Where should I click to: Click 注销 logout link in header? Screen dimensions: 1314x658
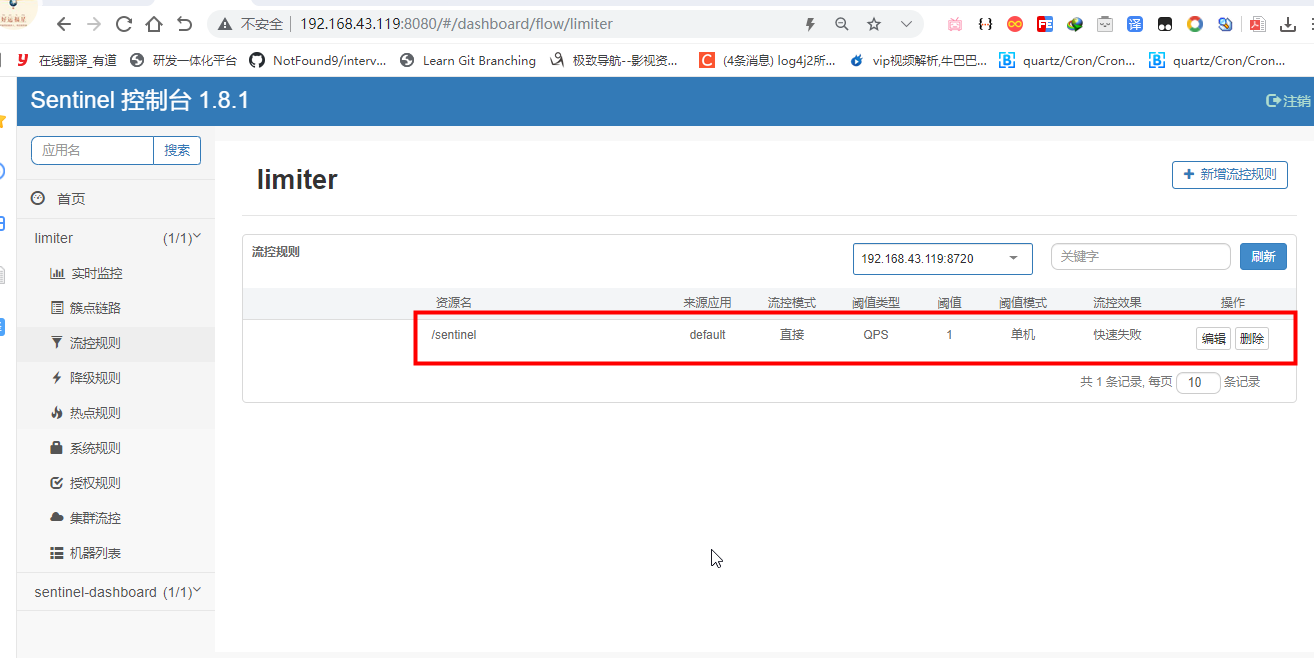pyautogui.click(x=1289, y=101)
